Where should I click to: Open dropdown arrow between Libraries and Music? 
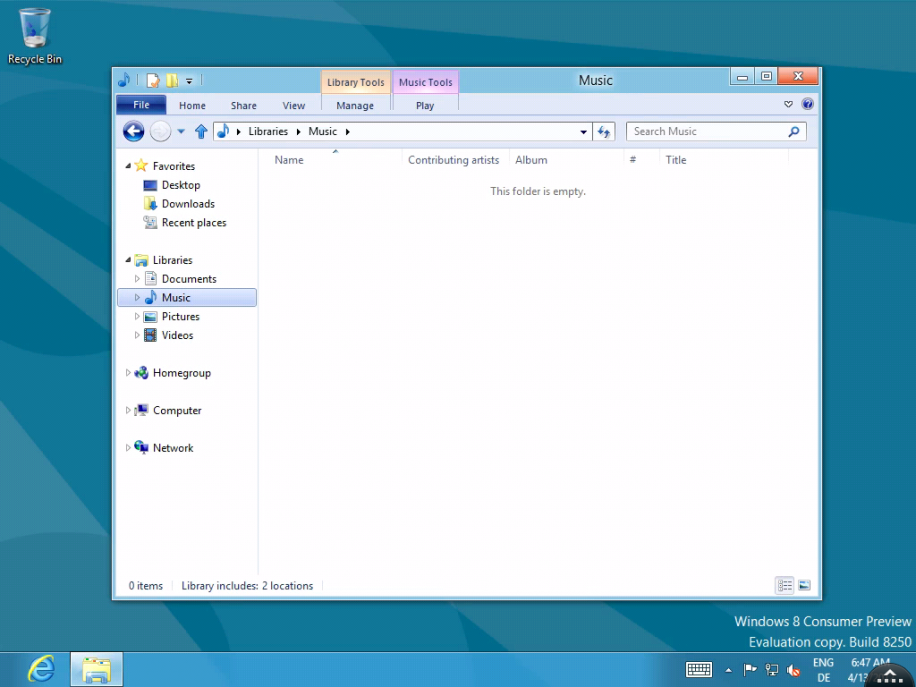coord(298,132)
